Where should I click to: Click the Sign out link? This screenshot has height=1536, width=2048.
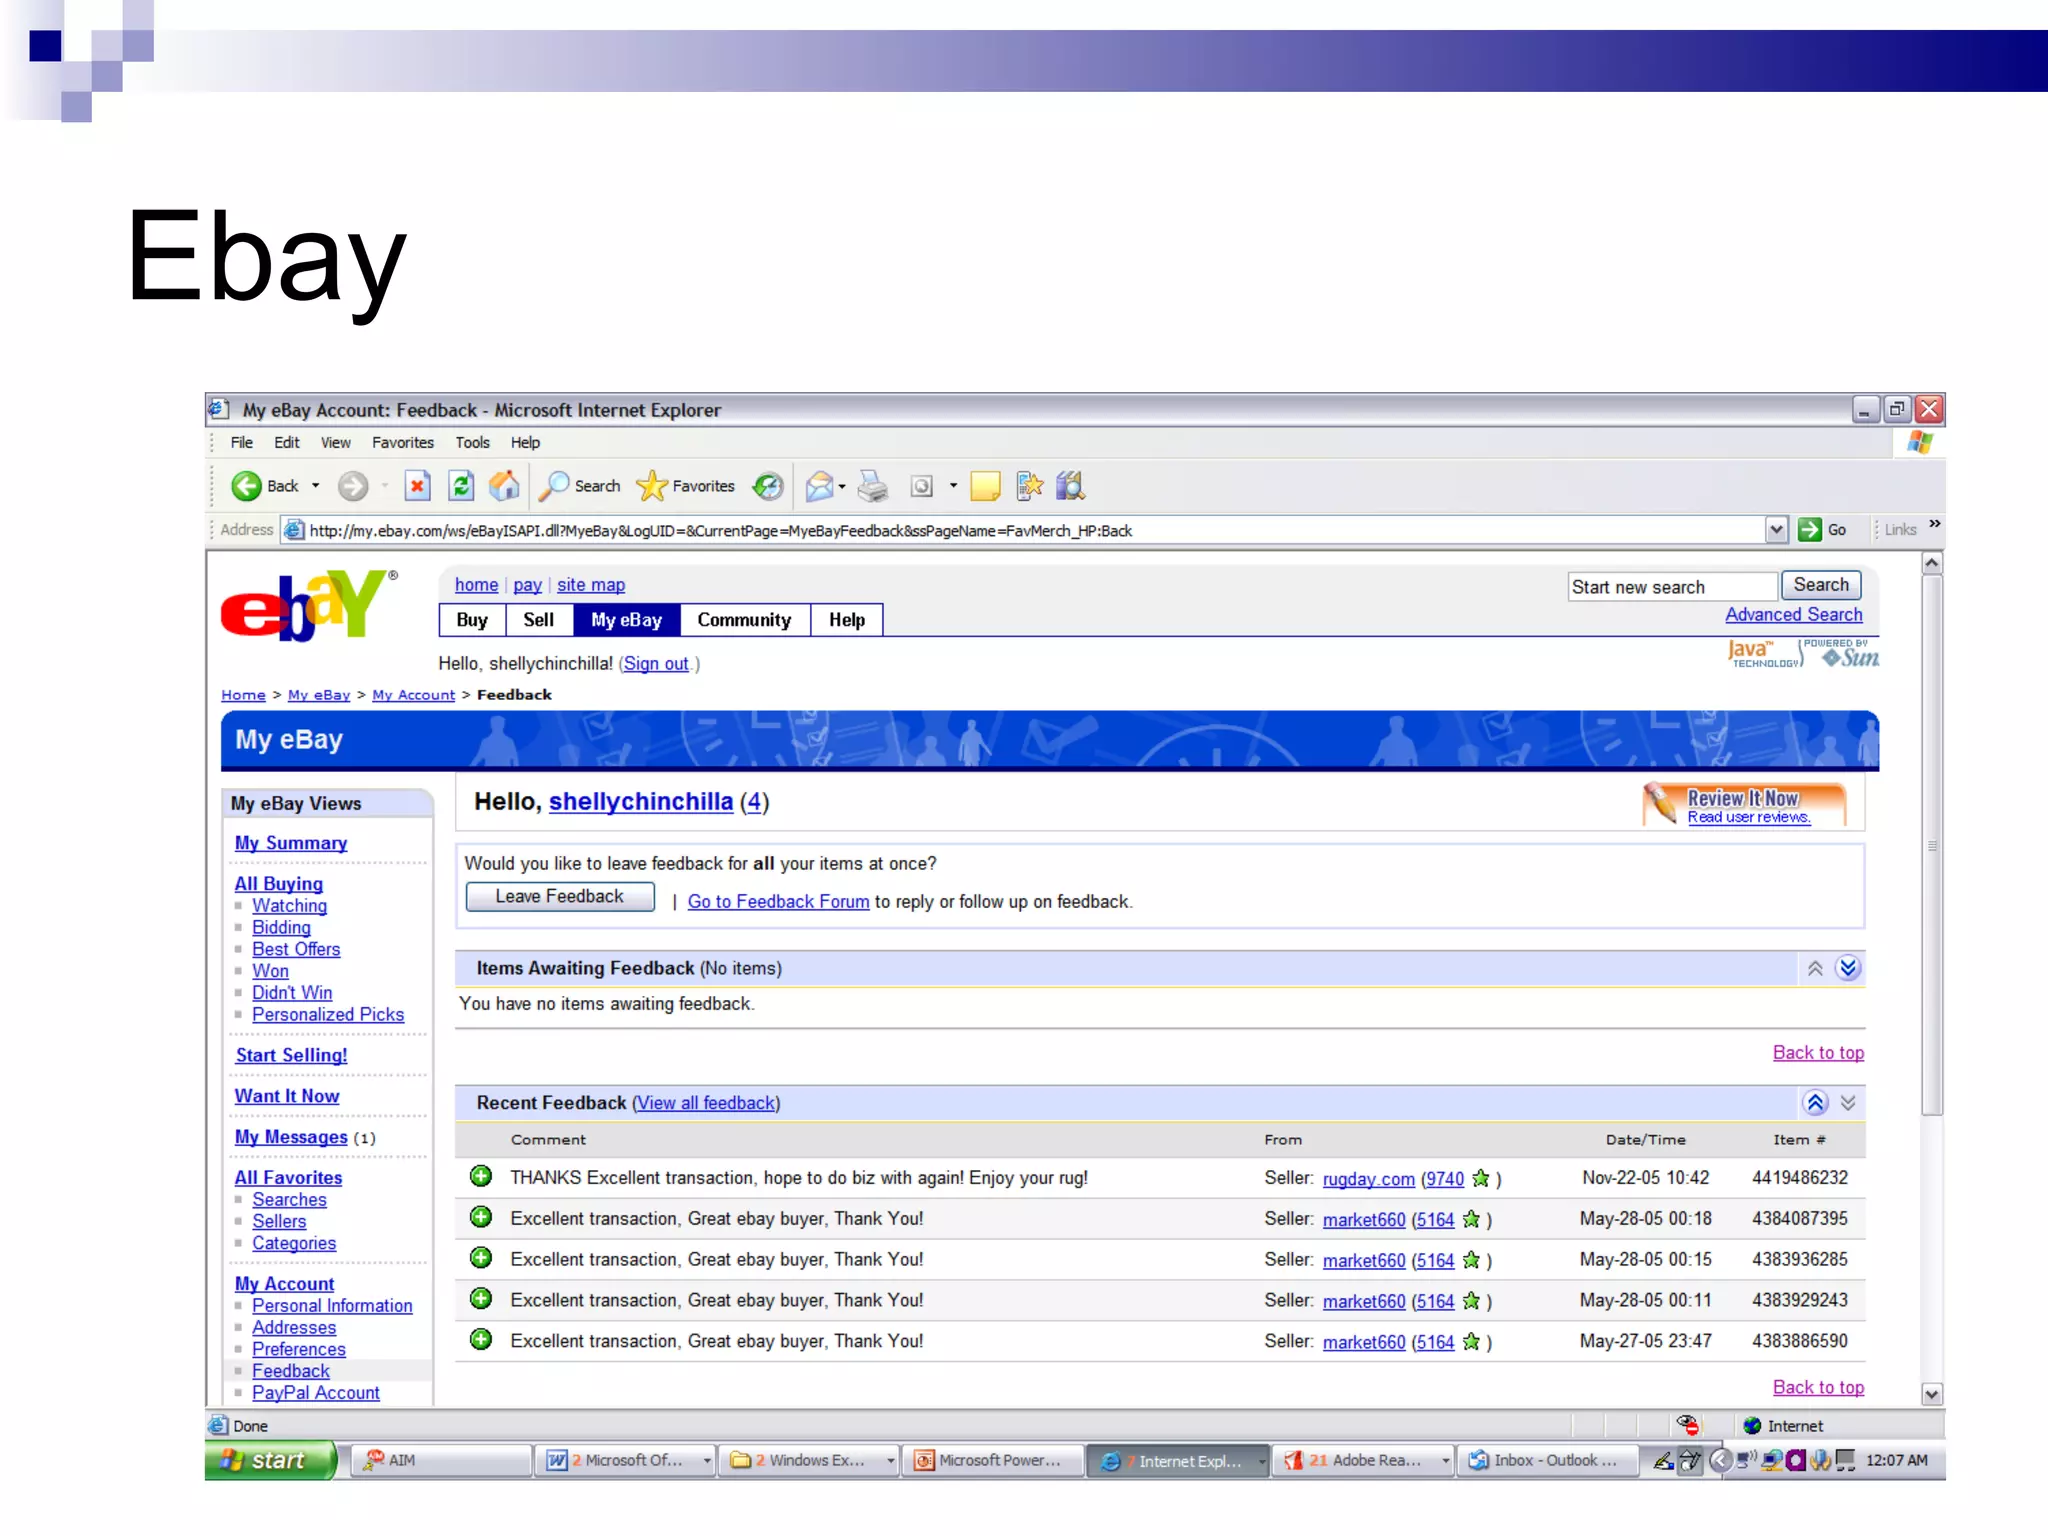click(x=656, y=664)
